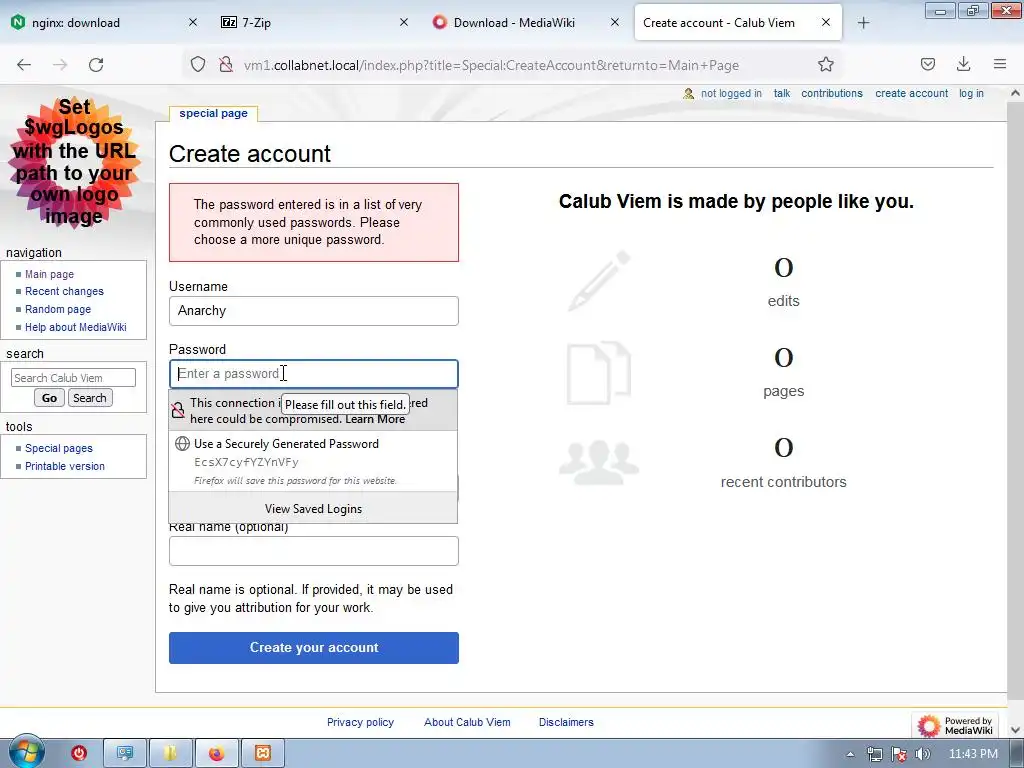The height and width of the screenshot is (768, 1024).
Task: Open the folder icon in the taskbar
Action: pyautogui.click(x=170, y=754)
